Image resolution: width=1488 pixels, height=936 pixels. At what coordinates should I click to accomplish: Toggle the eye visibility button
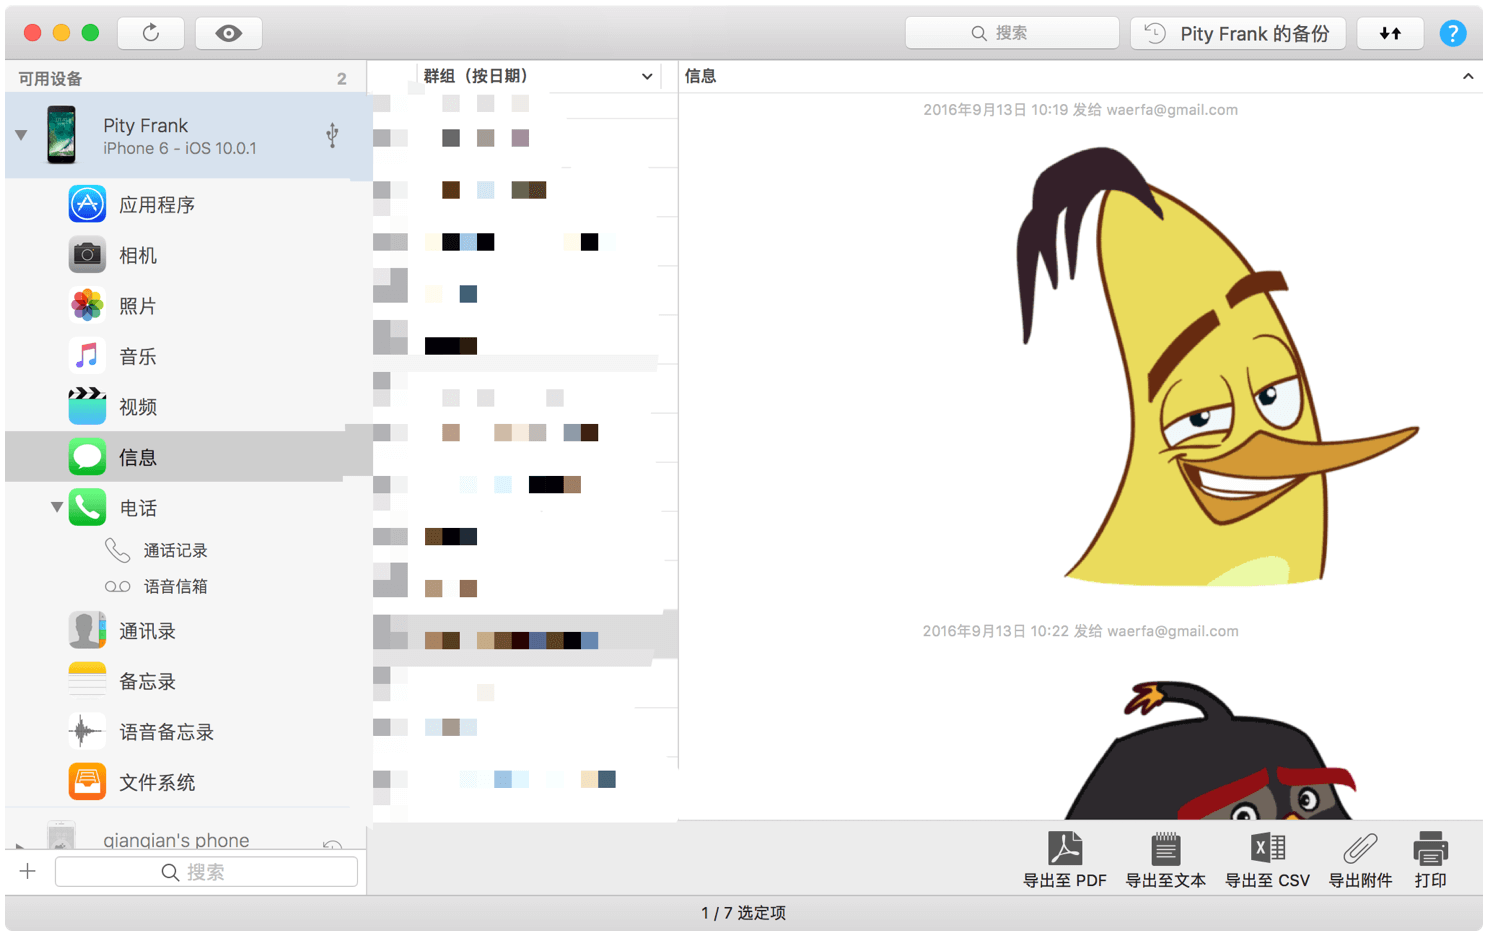pyautogui.click(x=228, y=33)
